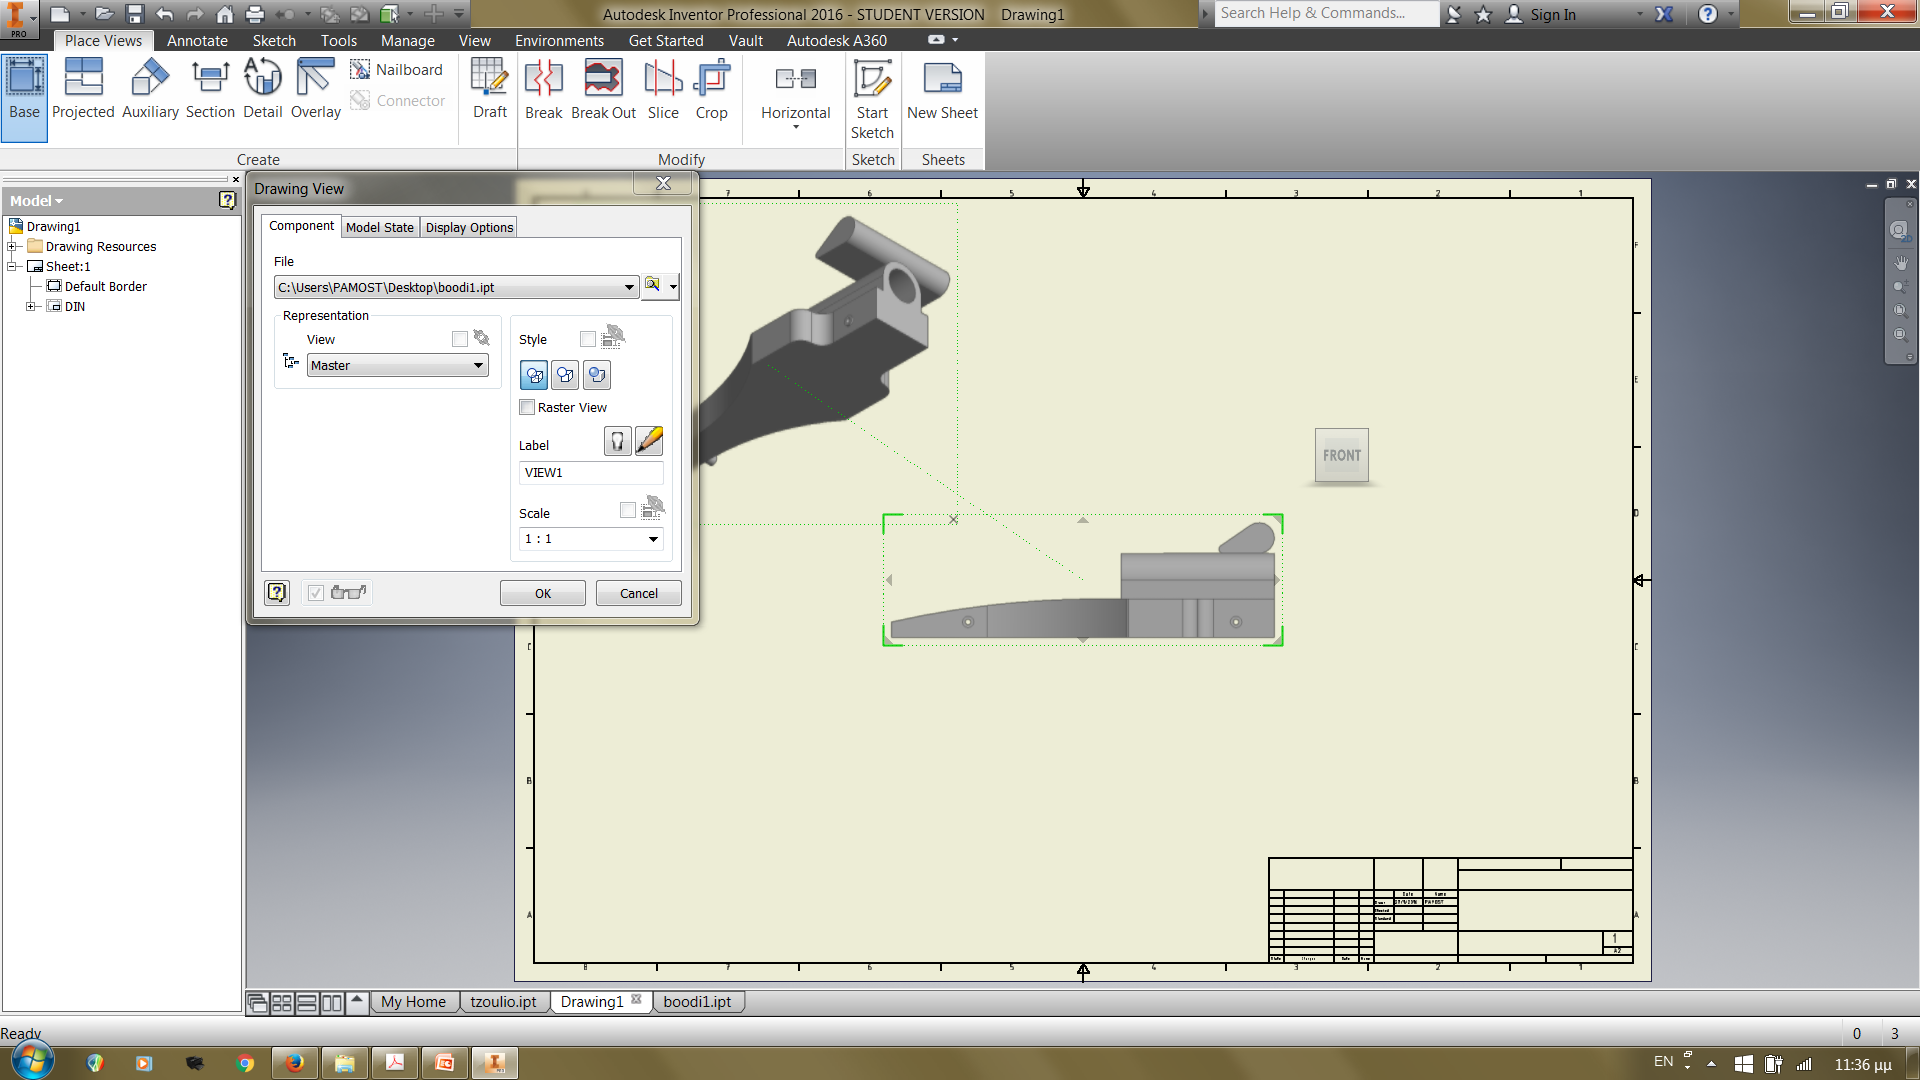Create a Section view
The image size is (1920, 1080).
[x=210, y=90]
